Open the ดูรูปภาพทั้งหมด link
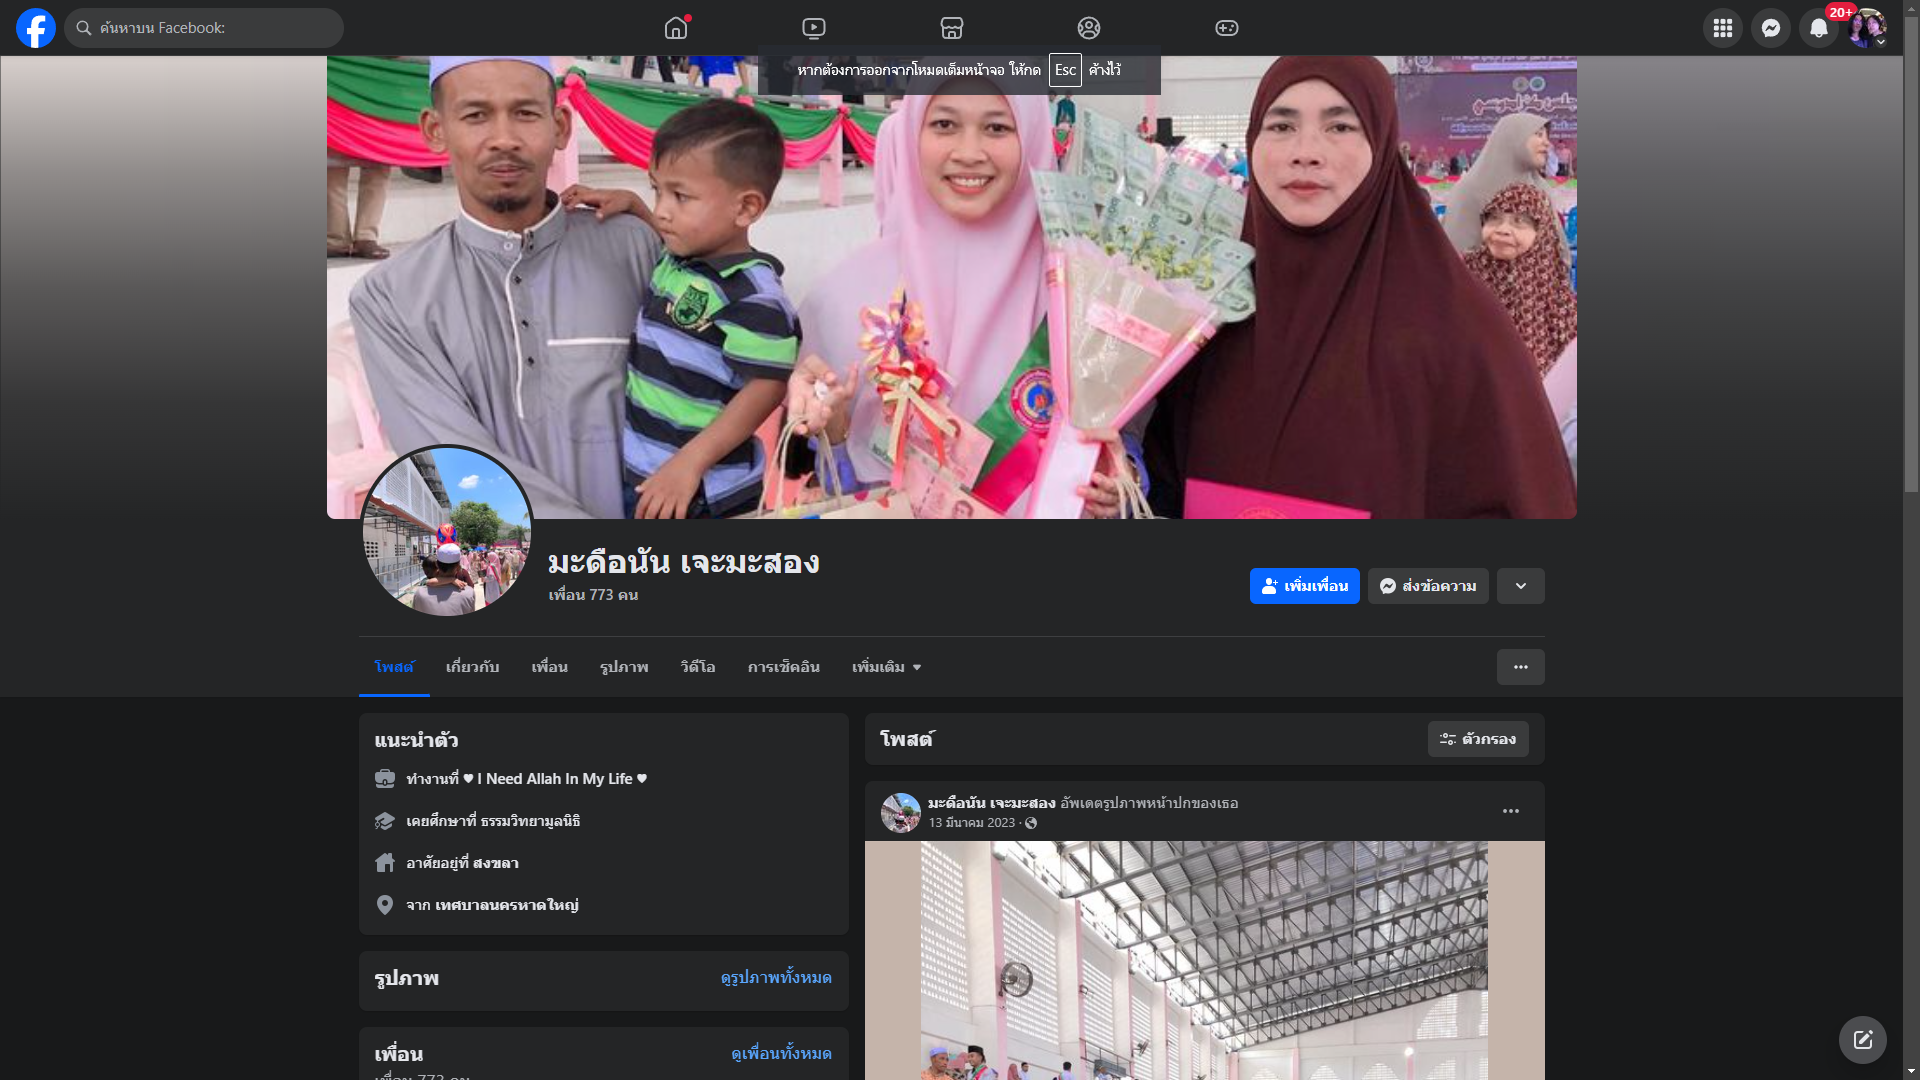Image resolution: width=1920 pixels, height=1080 pixels. pos(775,977)
